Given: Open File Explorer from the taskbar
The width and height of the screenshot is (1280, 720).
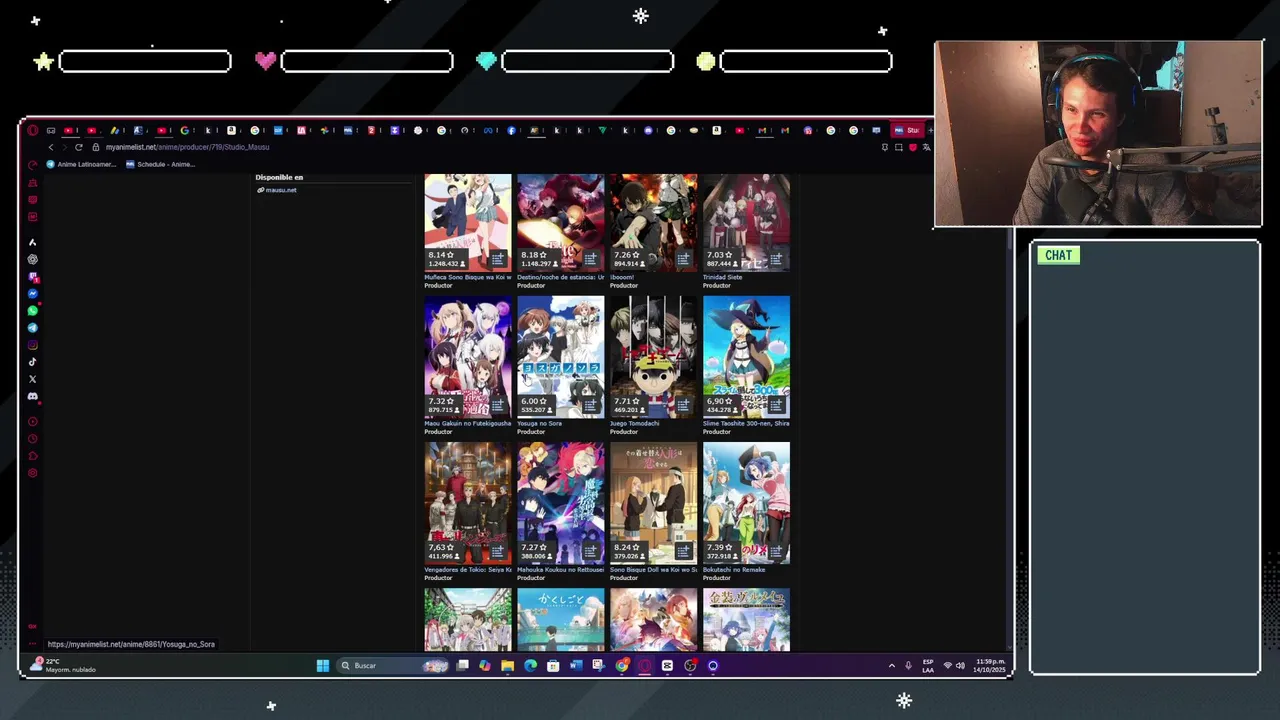Looking at the screenshot, I should pos(508,665).
